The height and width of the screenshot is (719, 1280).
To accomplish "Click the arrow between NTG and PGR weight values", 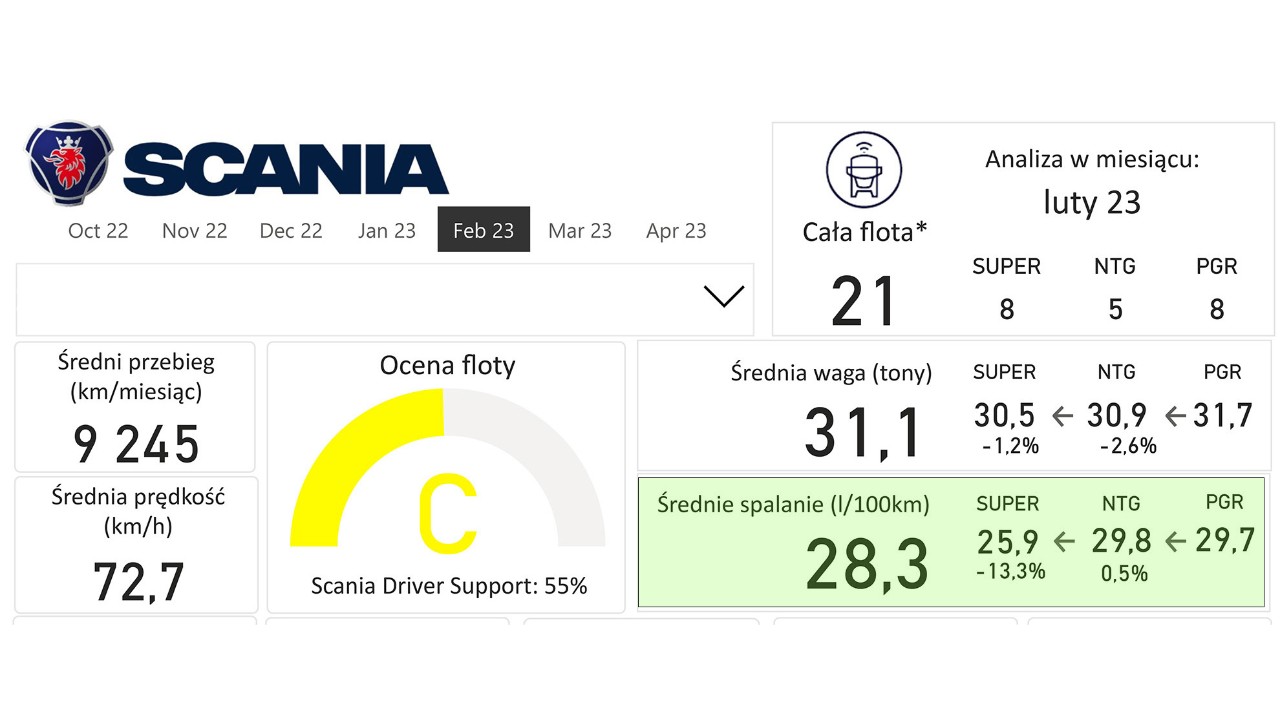I will pyautogui.click(x=1176, y=414).
